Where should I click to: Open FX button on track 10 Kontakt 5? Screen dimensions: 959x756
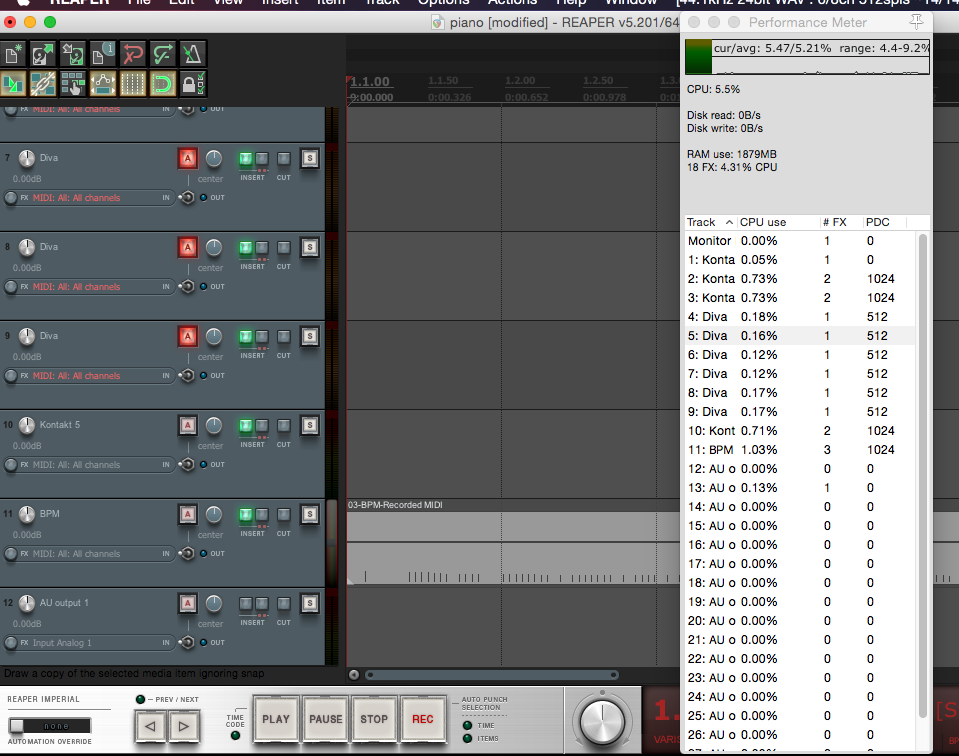click(24, 465)
